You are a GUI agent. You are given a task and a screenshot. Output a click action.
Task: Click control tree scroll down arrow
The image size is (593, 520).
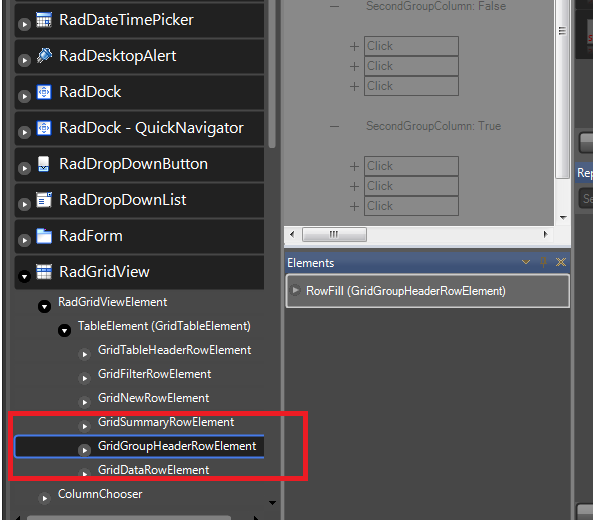coord(272,503)
